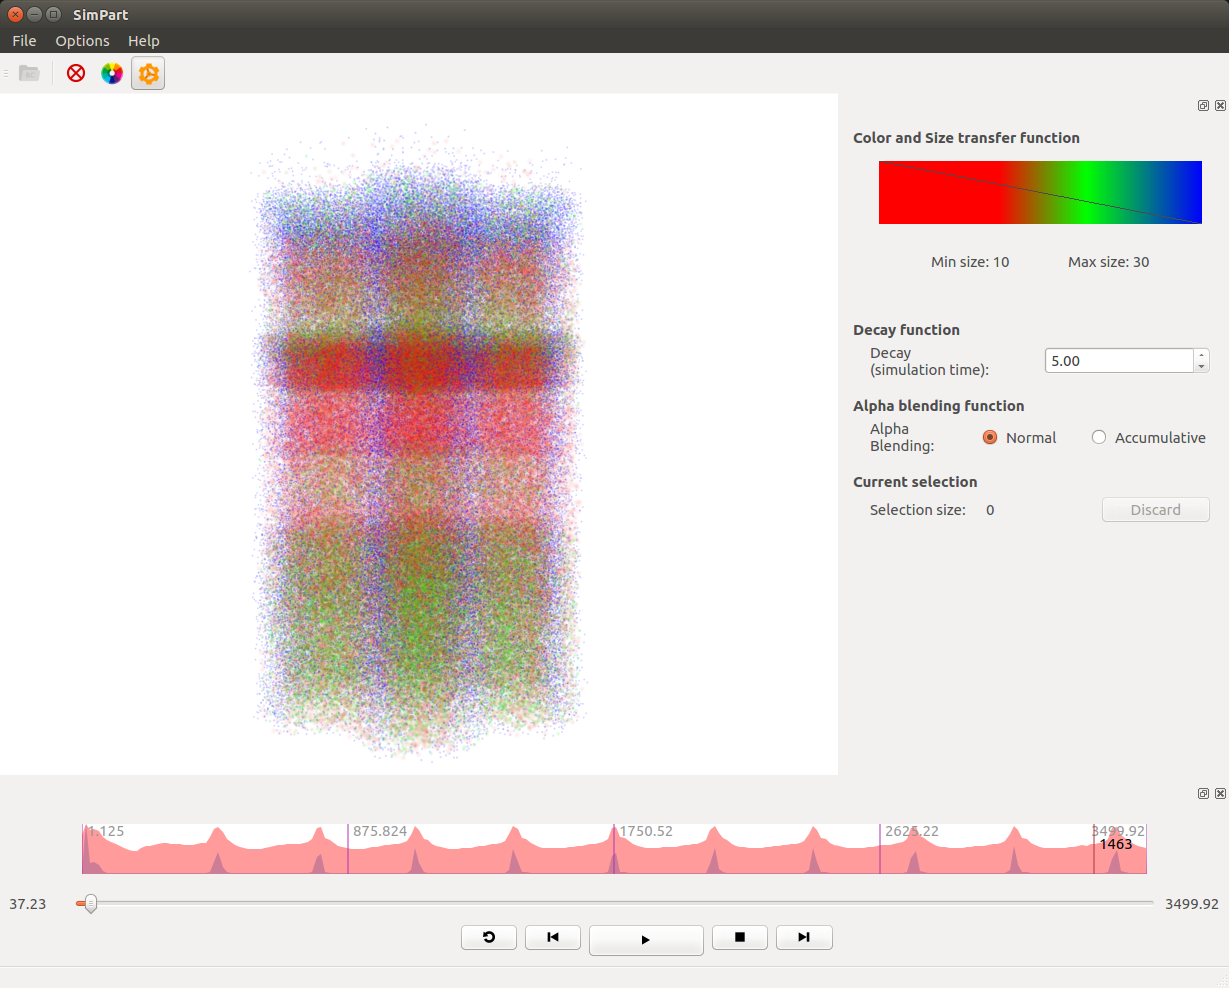Open the File menu
1229x988 pixels.
(24, 41)
